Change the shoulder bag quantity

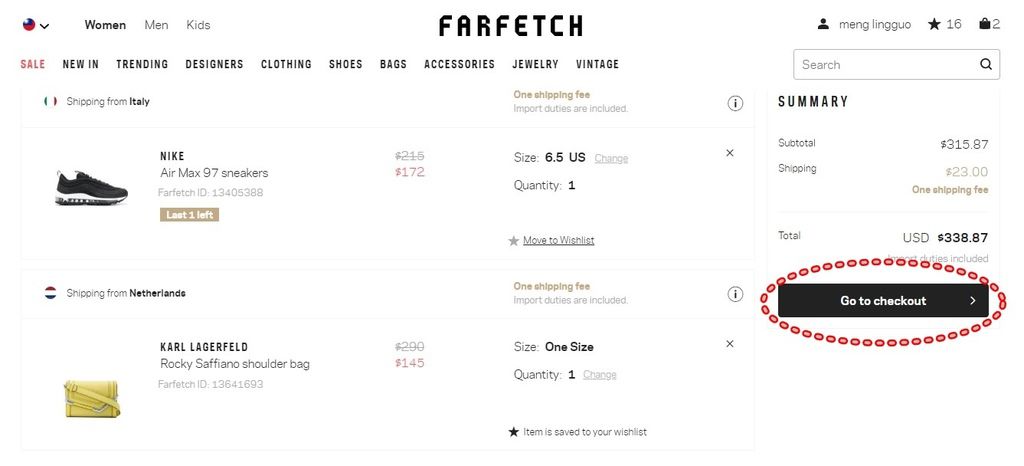(x=599, y=375)
